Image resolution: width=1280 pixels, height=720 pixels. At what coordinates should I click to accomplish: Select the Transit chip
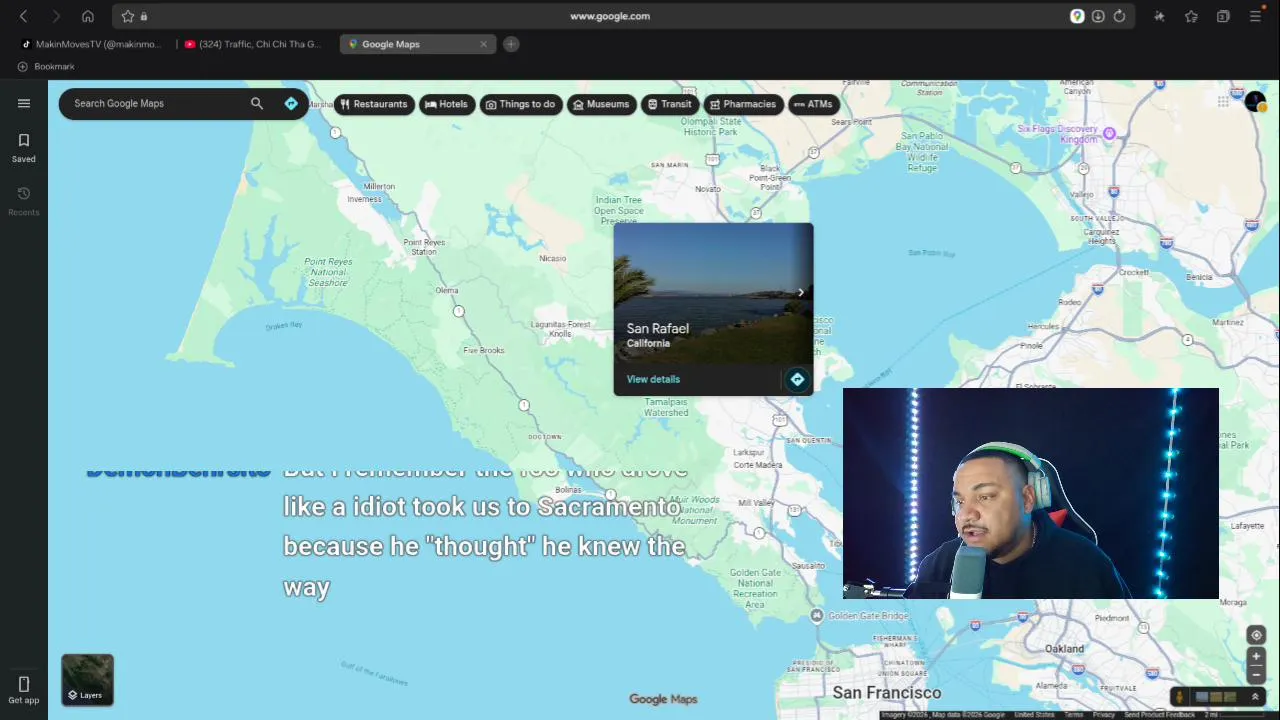669,104
